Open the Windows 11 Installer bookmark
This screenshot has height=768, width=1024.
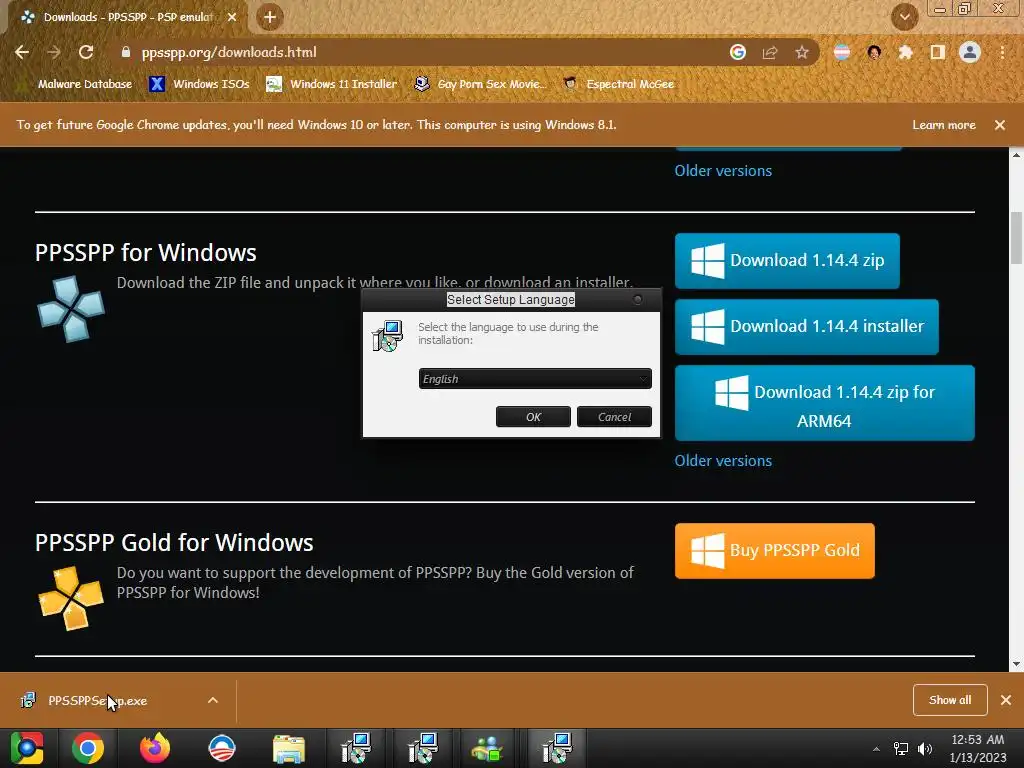[x=331, y=84]
